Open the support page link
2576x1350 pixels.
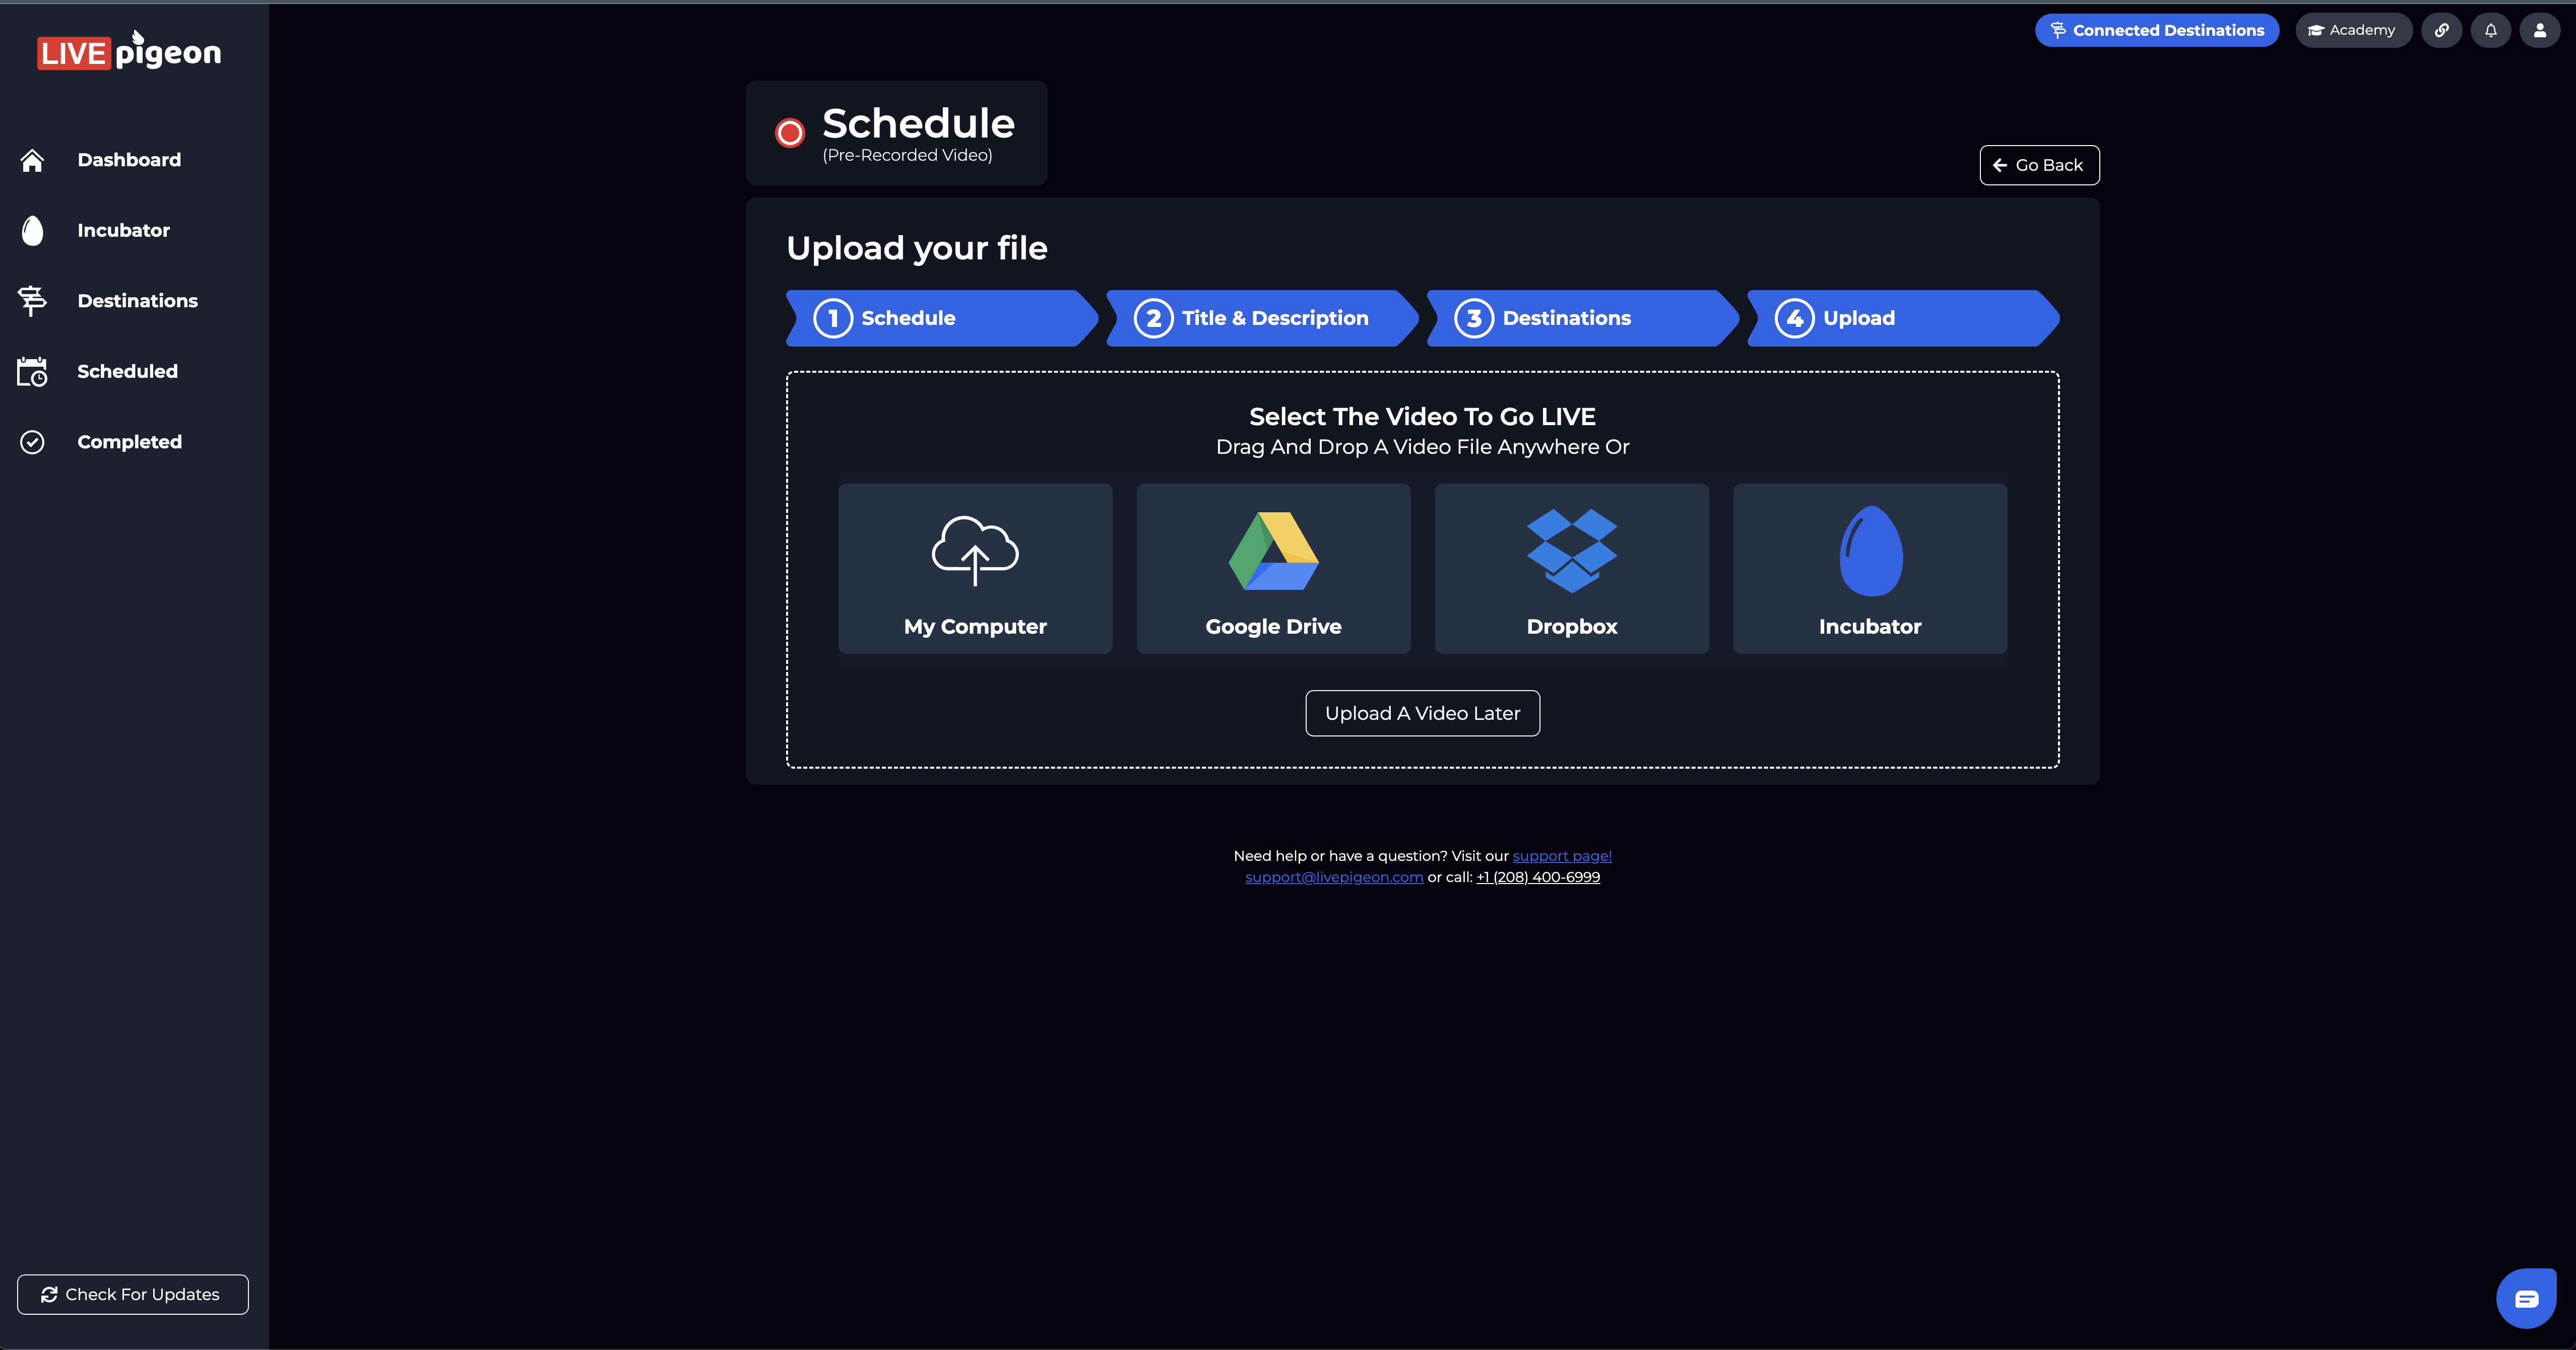pyautogui.click(x=1561, y=856)
